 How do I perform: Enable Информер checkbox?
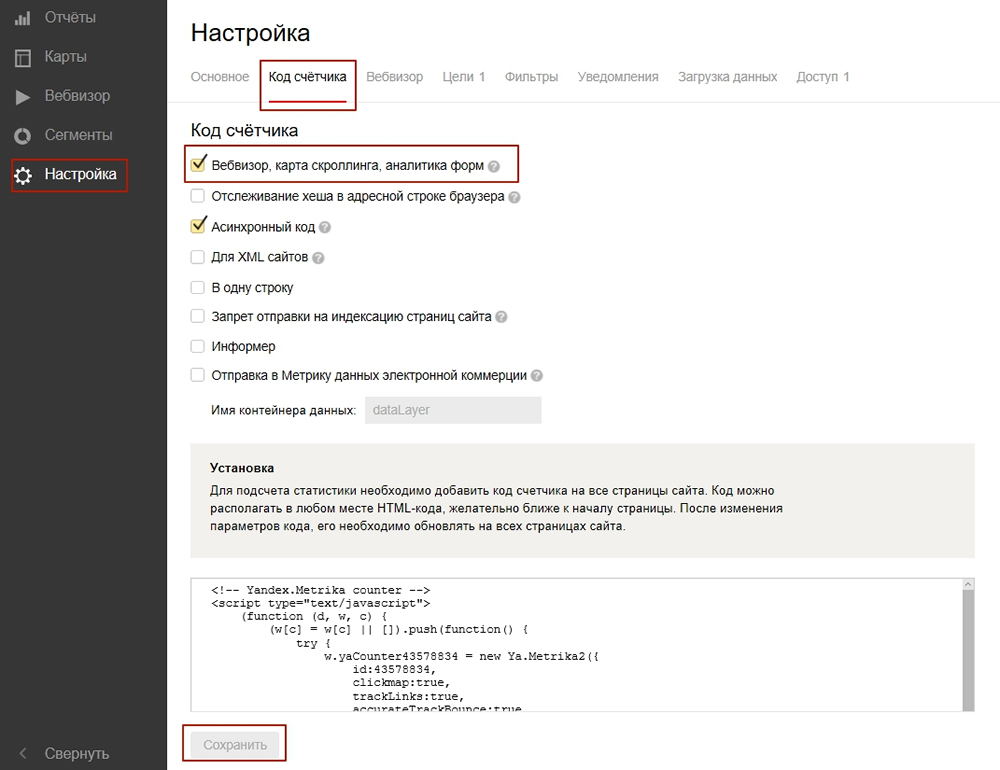point(197,346)
